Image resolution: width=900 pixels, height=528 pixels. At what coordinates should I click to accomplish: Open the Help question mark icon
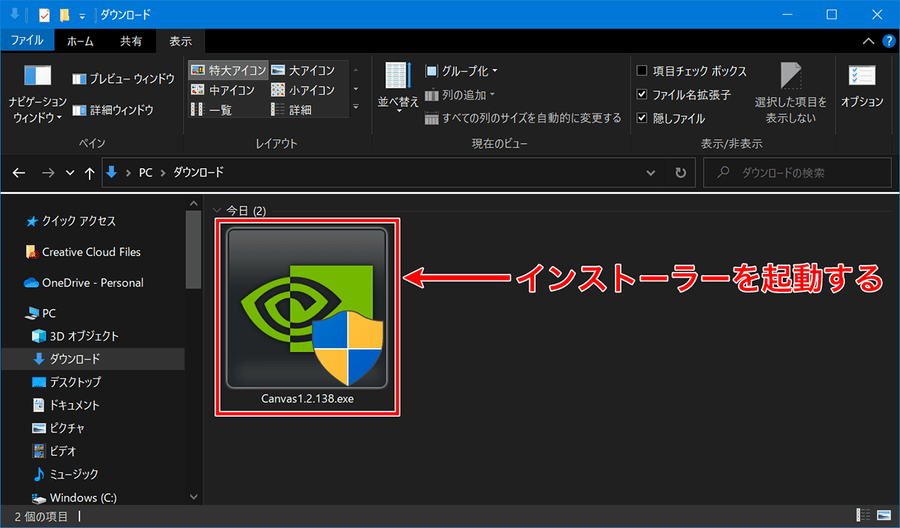click(889, 41)
